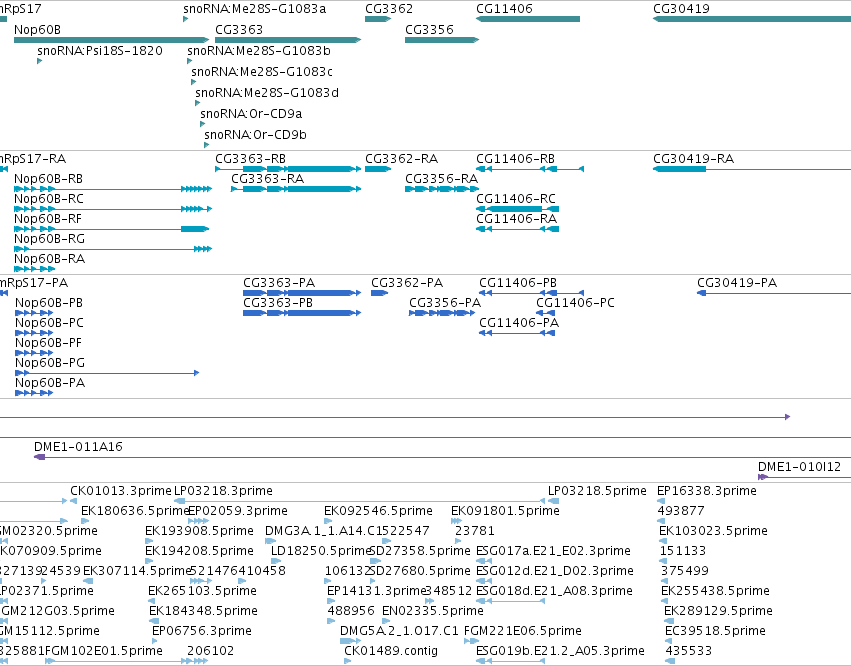Click the EK255438.5prime label
This screenshot has width=851, height=666.
click(715, 591)
